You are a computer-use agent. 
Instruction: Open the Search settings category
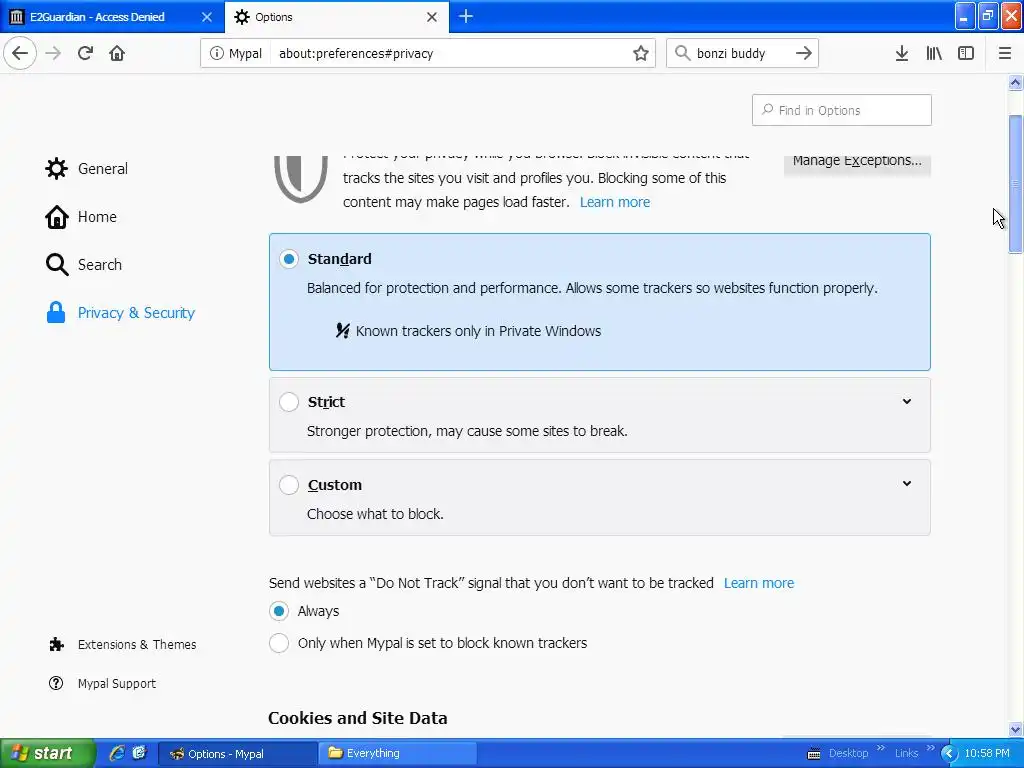(84, 264)
